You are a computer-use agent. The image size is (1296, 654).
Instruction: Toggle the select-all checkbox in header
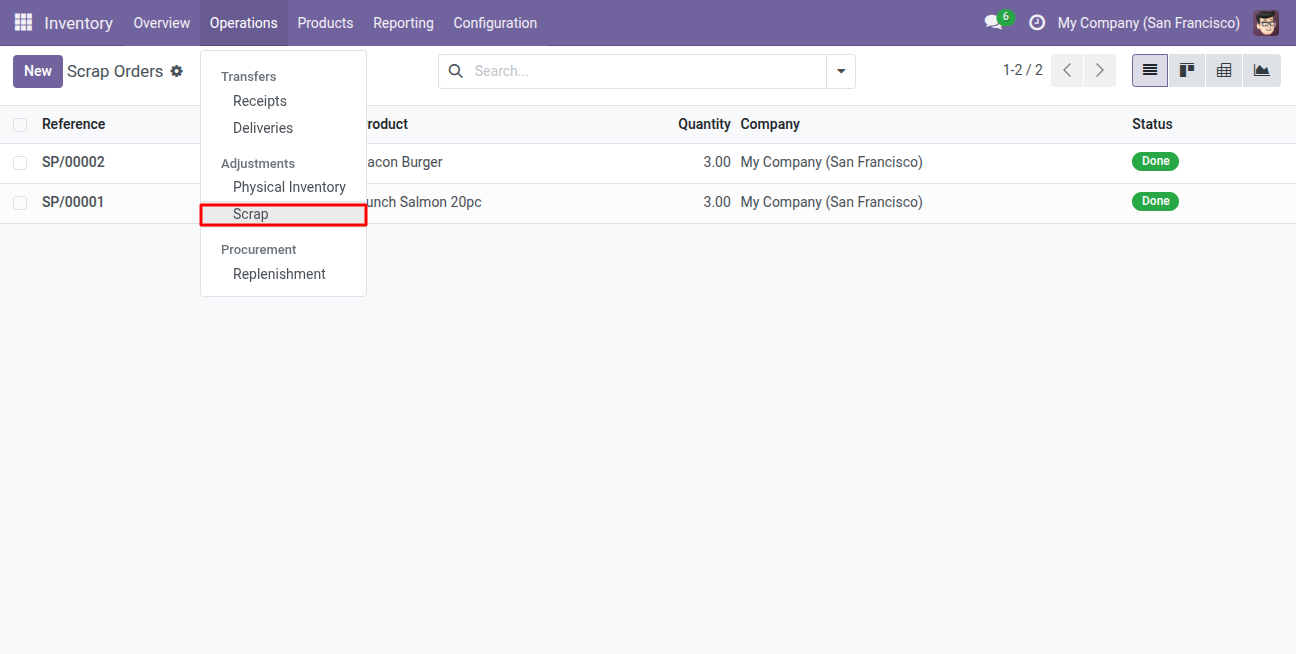[x=20, y=125]
